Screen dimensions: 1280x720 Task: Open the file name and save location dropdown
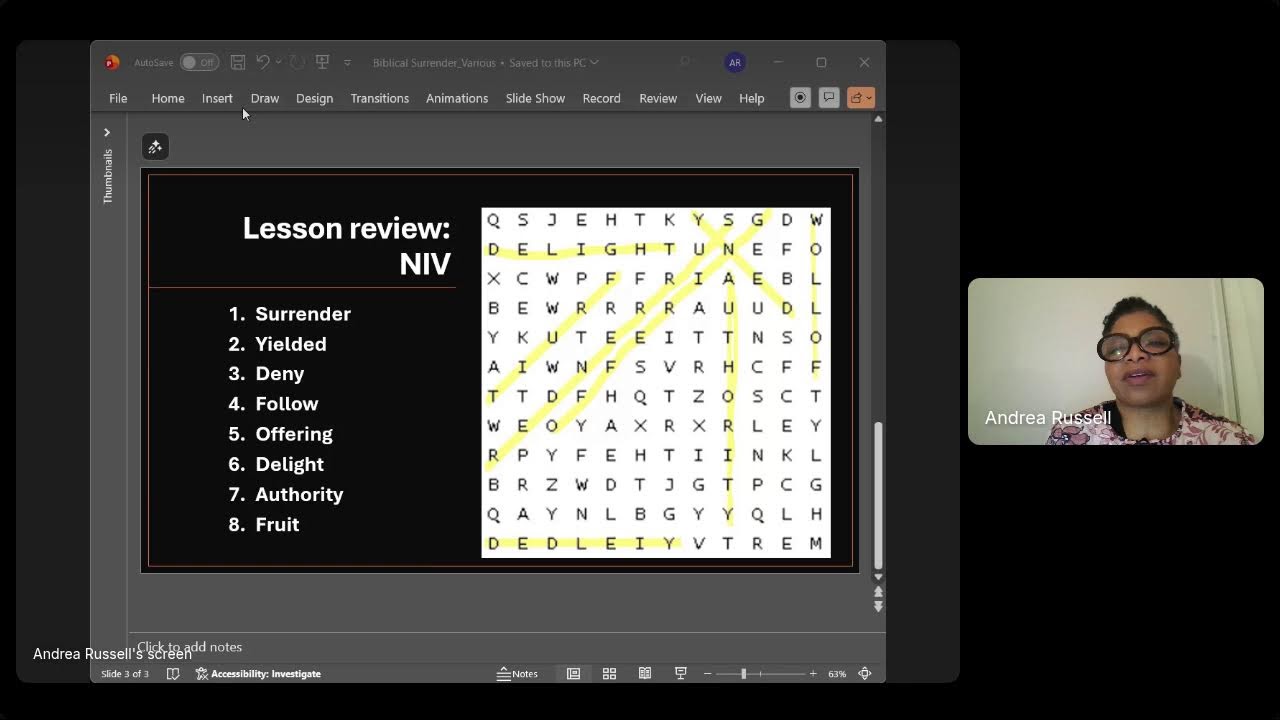pyautogui.click(x=486, y=62)
